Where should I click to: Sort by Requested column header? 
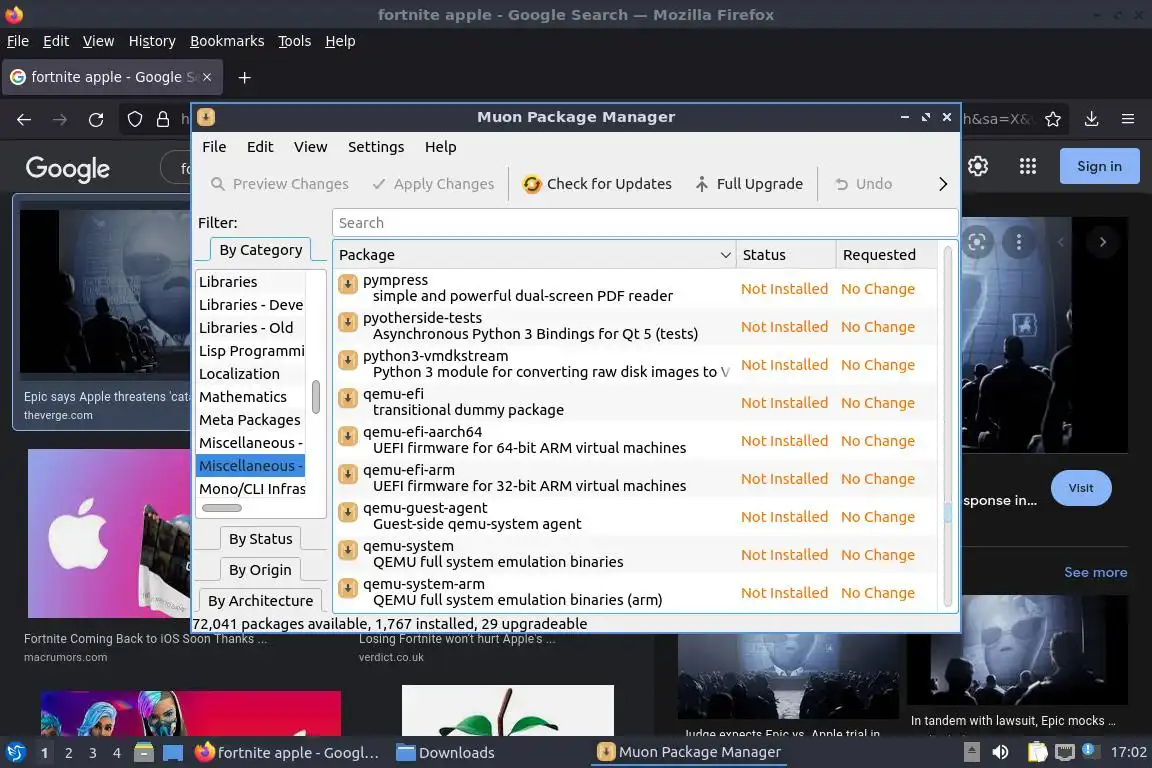coord(887,255)
